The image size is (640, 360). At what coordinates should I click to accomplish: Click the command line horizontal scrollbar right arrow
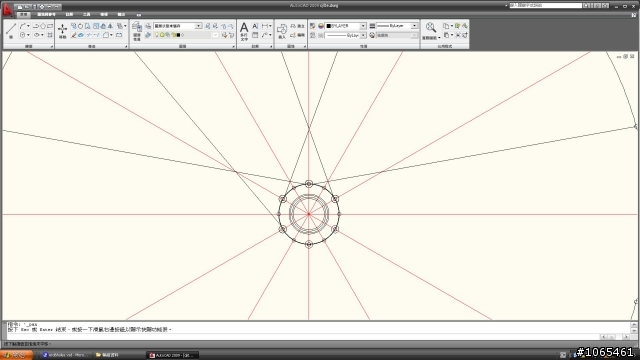626,337
